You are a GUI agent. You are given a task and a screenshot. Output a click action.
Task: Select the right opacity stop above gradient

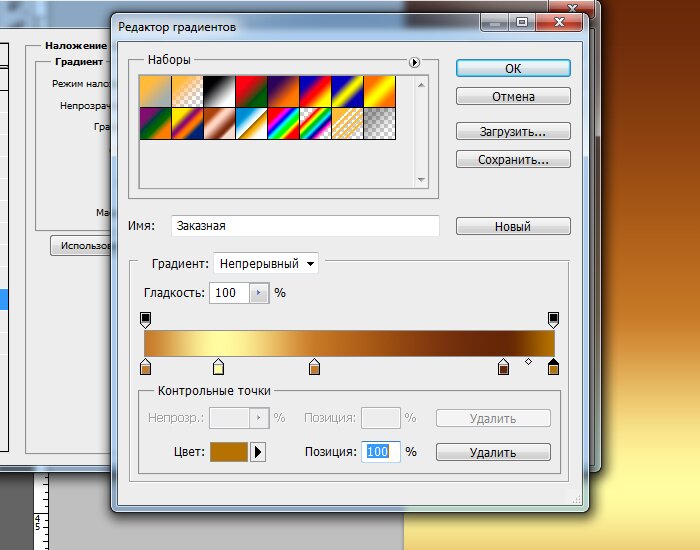(553, 319)
